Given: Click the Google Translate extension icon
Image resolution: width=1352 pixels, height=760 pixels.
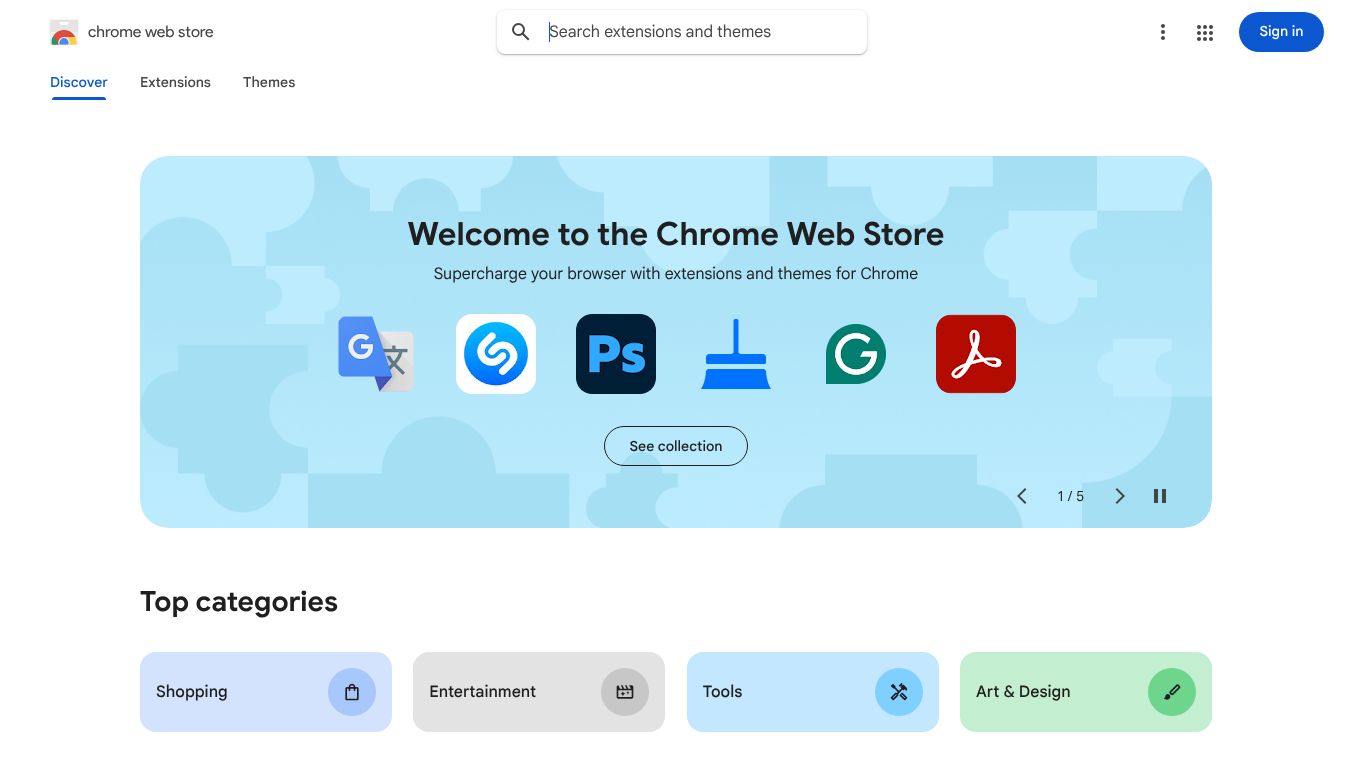Looking at the screenshot, I should pos(376,354).
